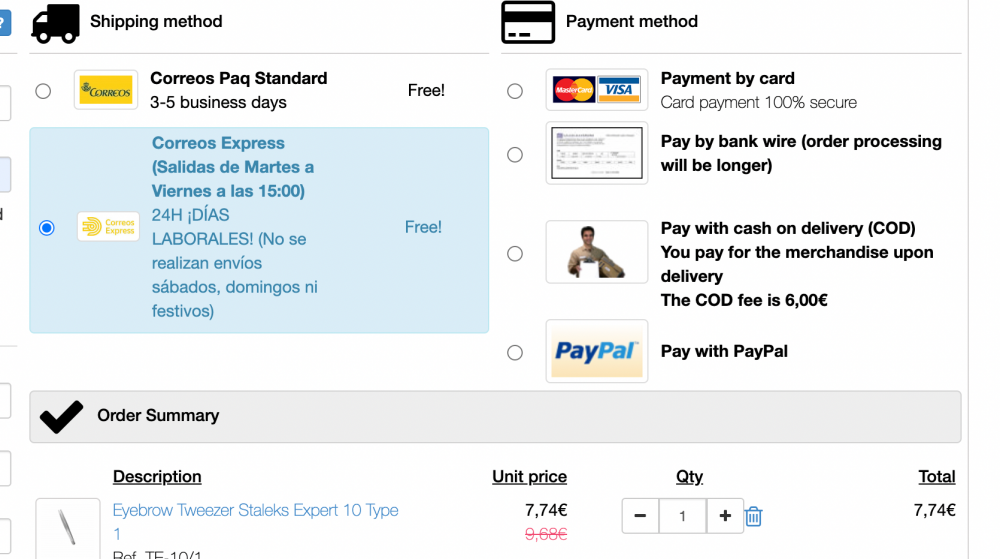Select cash on delivery radio button
This screenshot has height=559, width=1000.
tap(515, 254)
